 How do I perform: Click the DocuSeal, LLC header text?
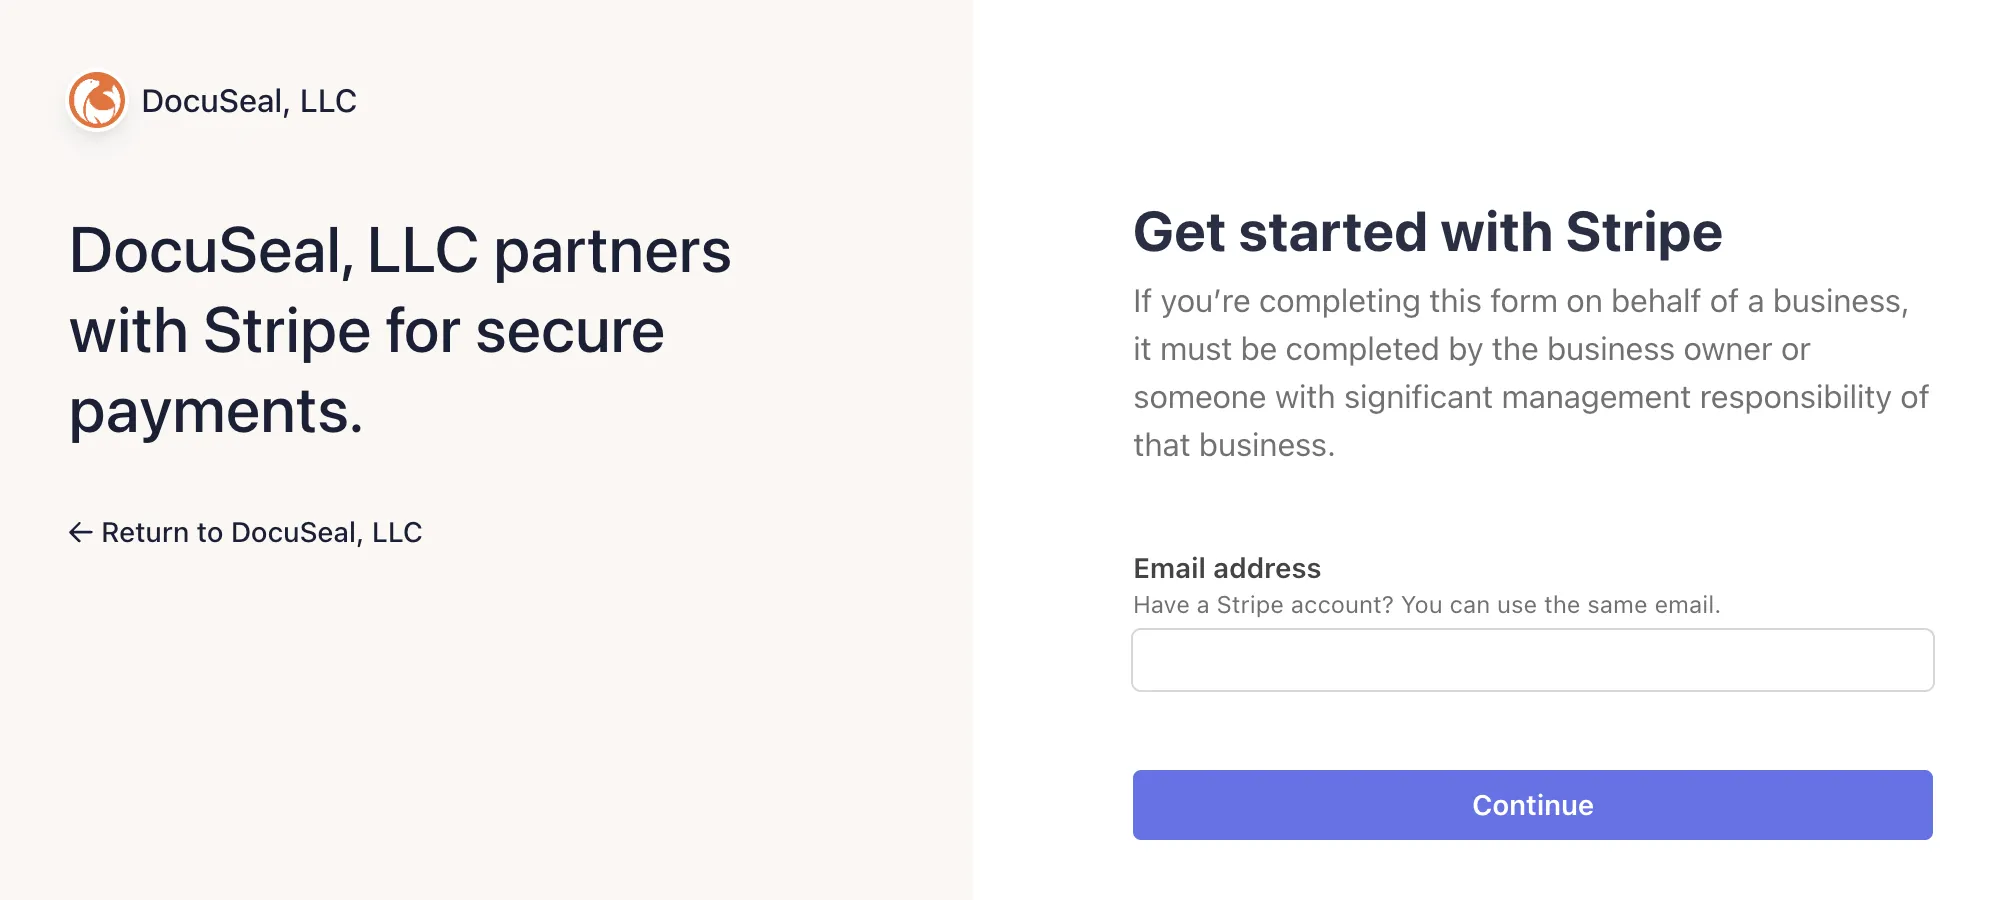point(249,100)
